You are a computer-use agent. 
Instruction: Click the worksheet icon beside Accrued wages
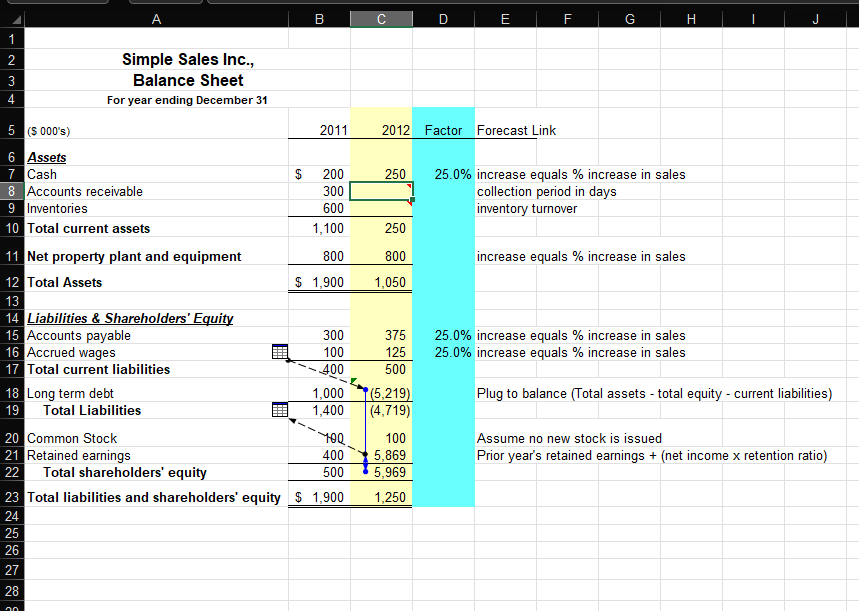tap(280, 352)
